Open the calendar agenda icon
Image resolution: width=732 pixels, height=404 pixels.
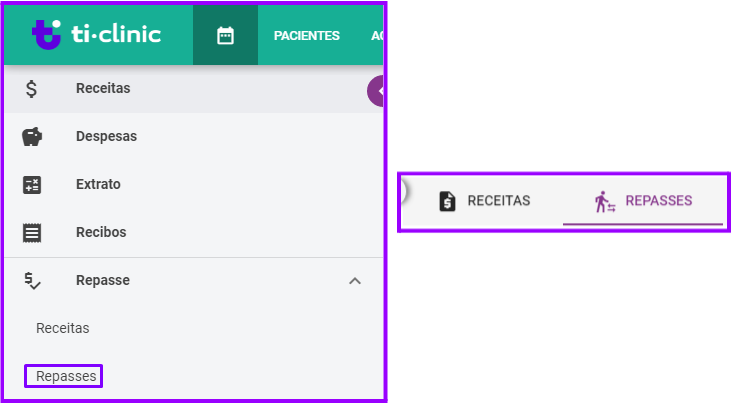(x=225, y=36)
